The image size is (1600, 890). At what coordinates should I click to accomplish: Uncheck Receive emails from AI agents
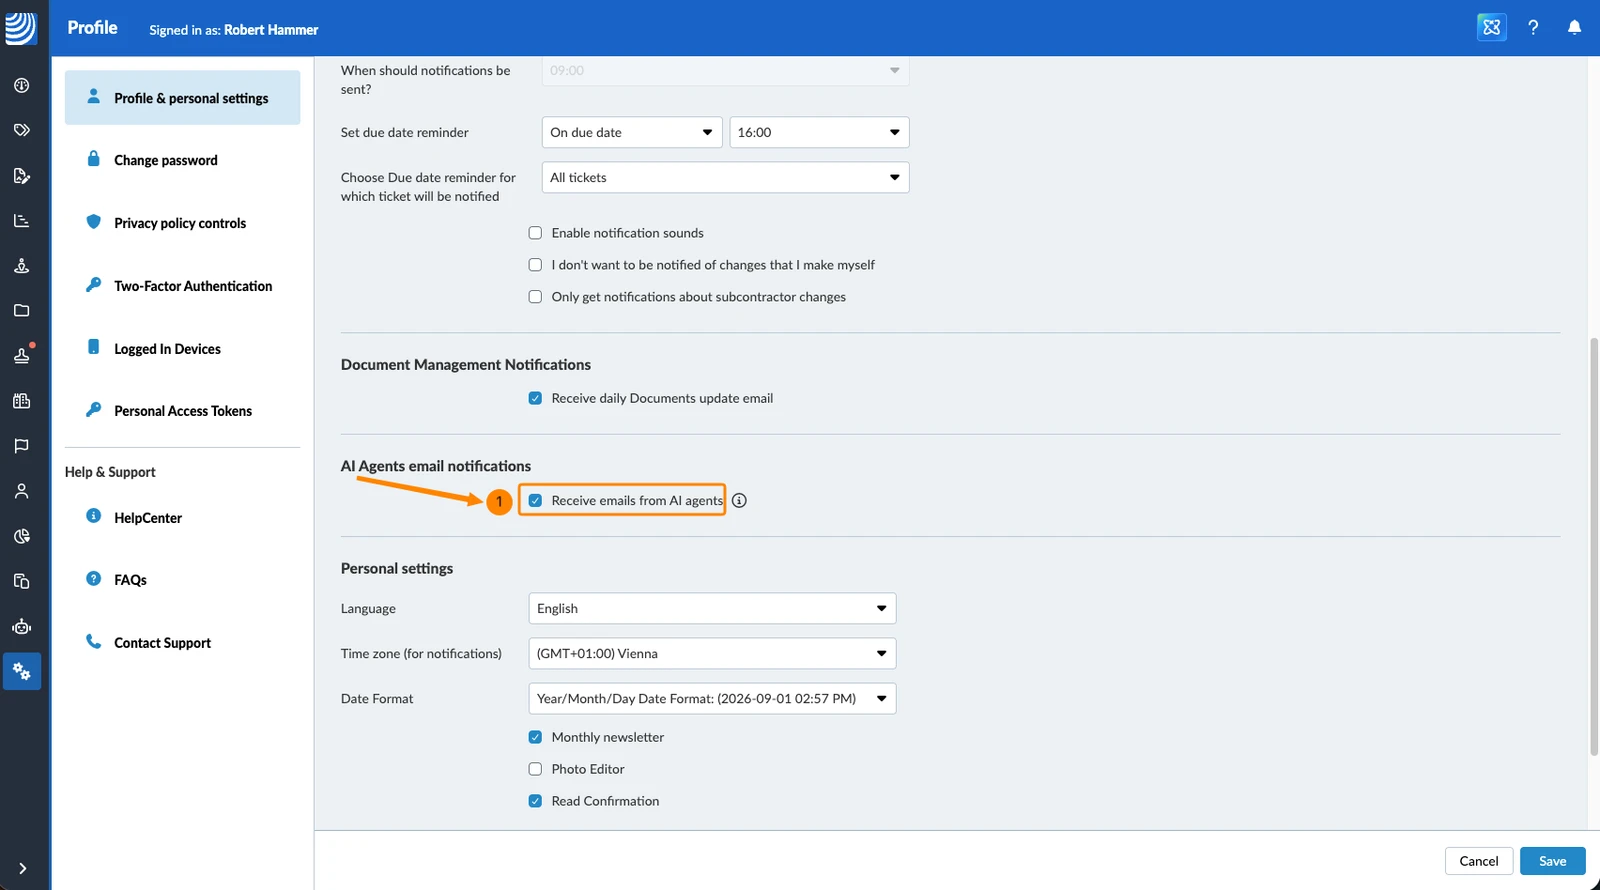[535, 501]
